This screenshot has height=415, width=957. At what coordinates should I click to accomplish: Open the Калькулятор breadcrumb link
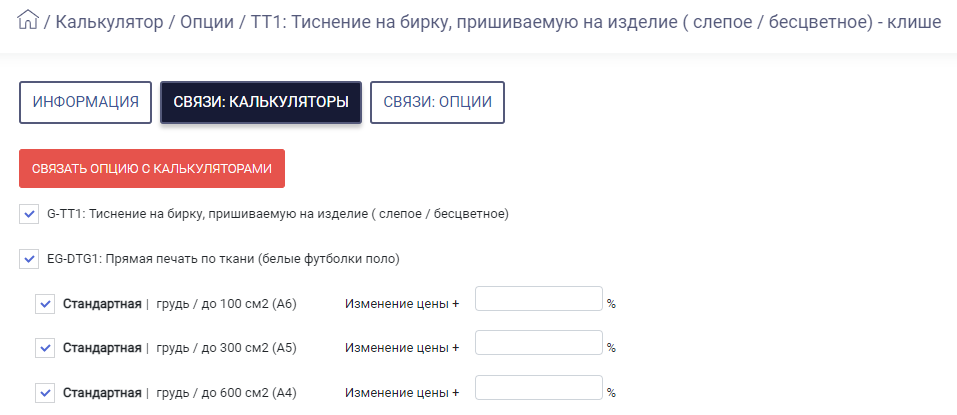[109, 23]
